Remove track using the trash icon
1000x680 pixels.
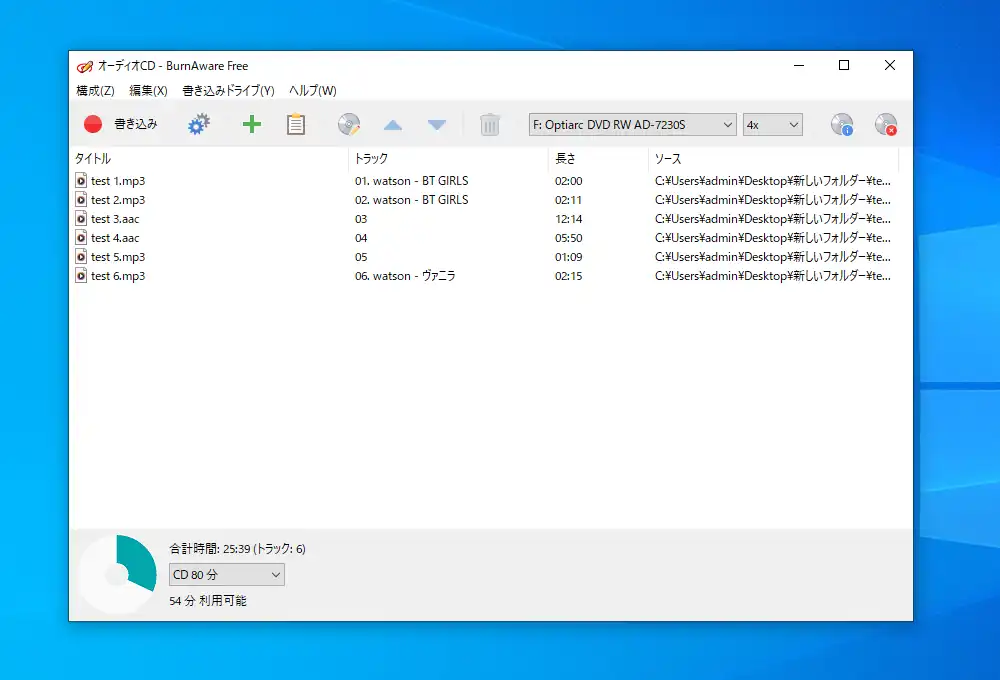489,124
